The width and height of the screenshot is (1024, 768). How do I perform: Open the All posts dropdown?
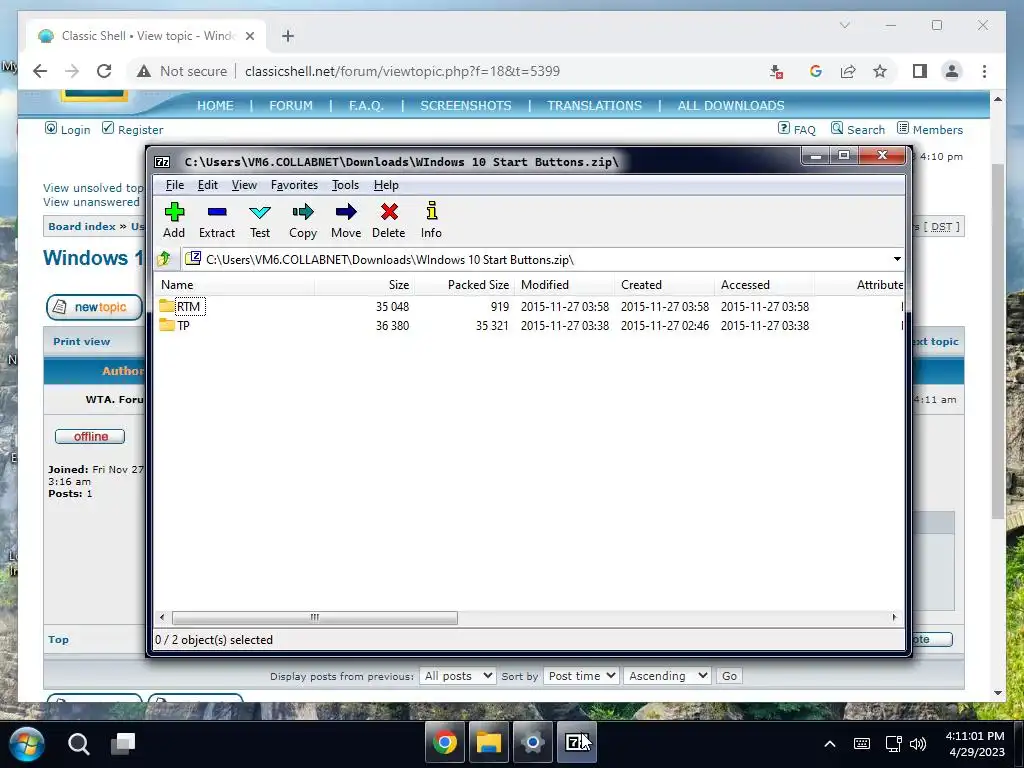click(x=457, y=676)
